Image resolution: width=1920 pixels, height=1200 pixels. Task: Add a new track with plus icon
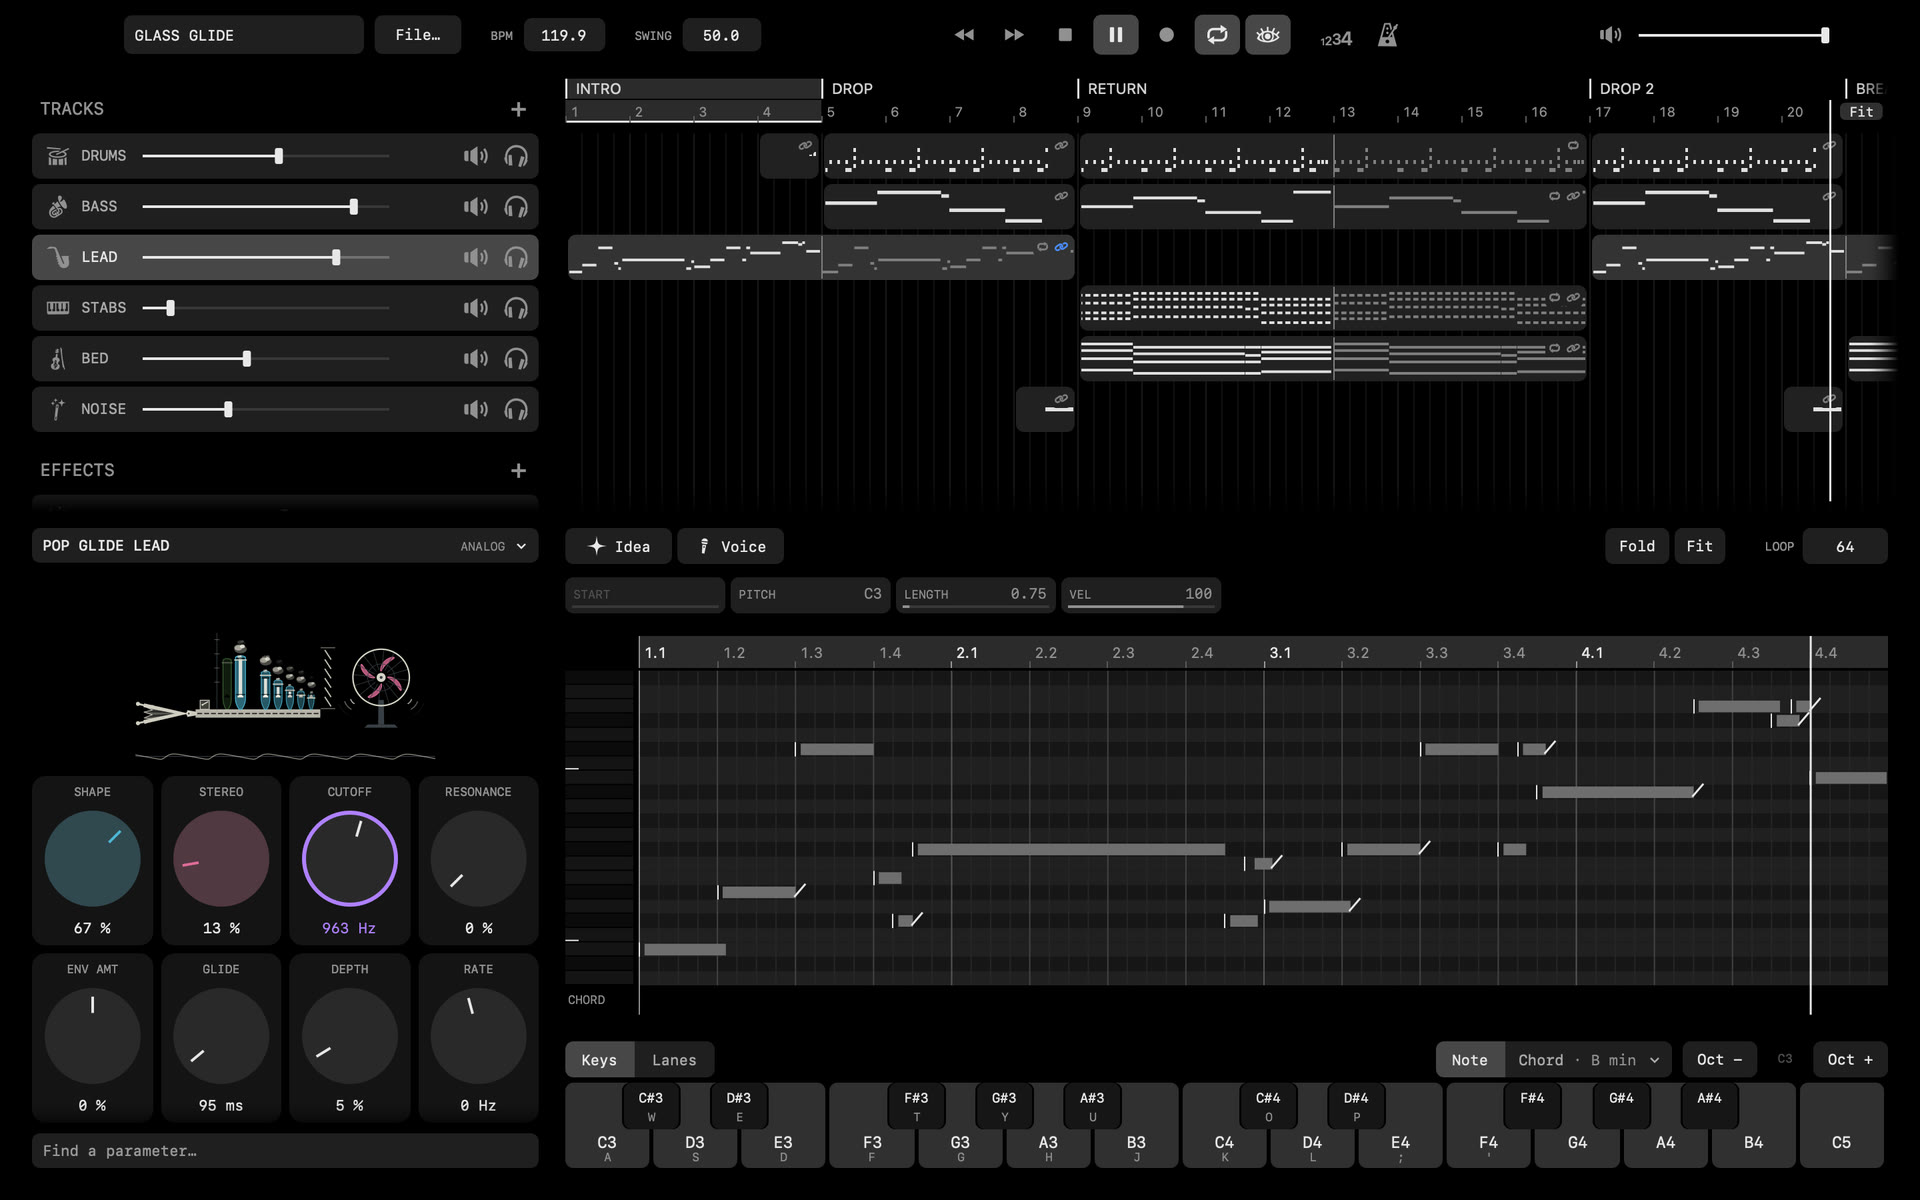(518, 109)
